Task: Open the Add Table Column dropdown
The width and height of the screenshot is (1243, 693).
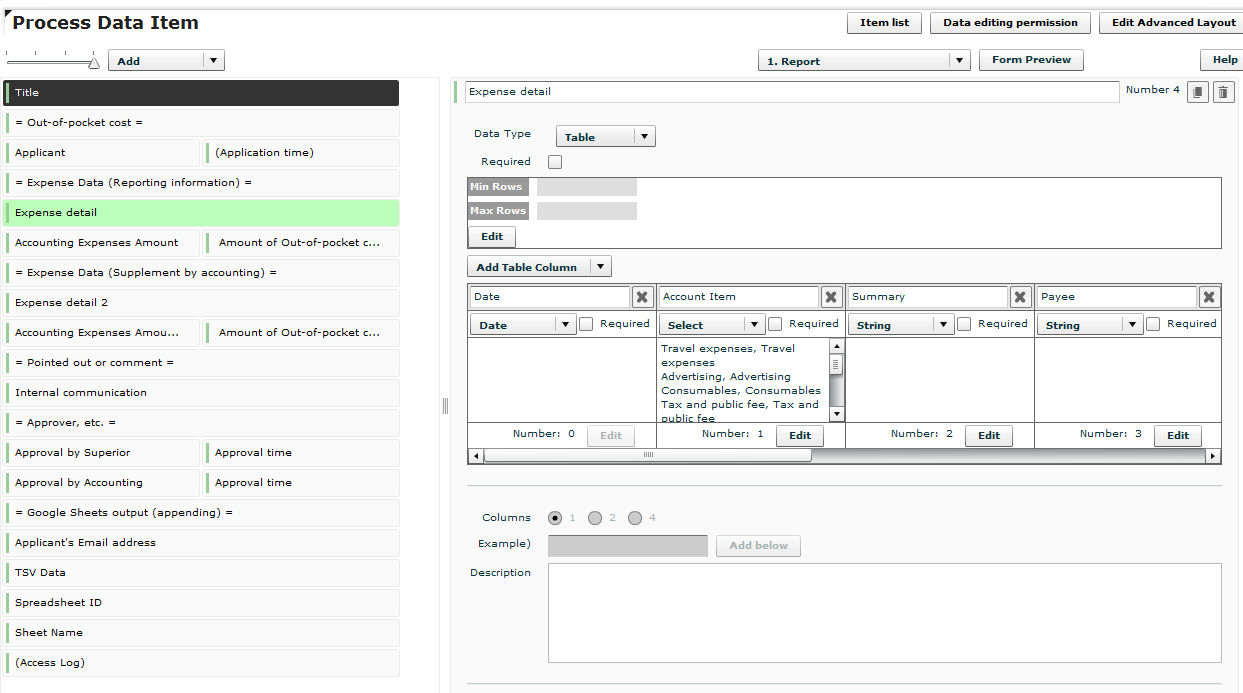Action: pos(539,266)
